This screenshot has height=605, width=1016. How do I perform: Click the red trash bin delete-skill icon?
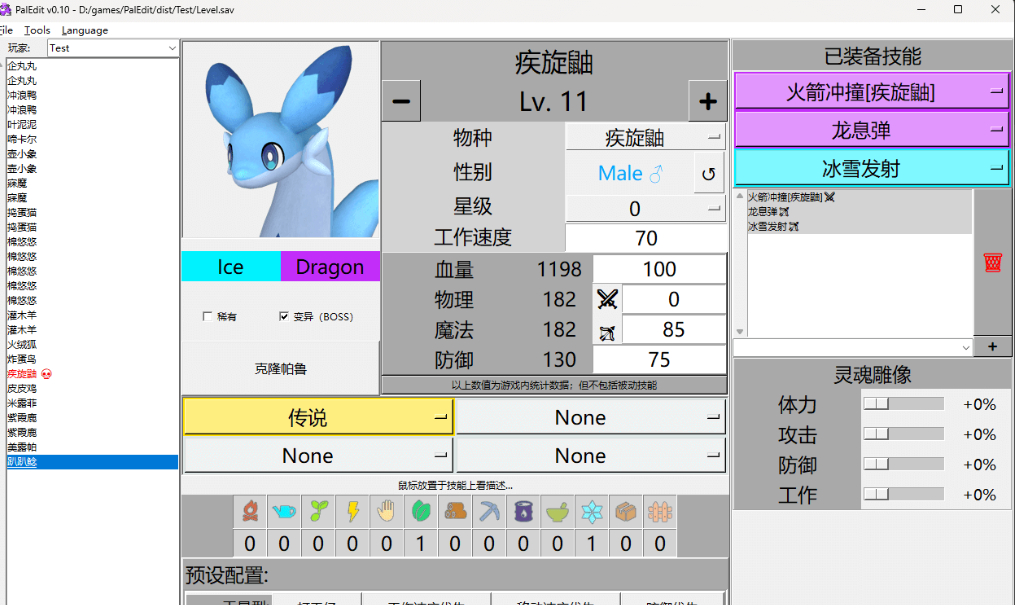[x=993, y=262]
